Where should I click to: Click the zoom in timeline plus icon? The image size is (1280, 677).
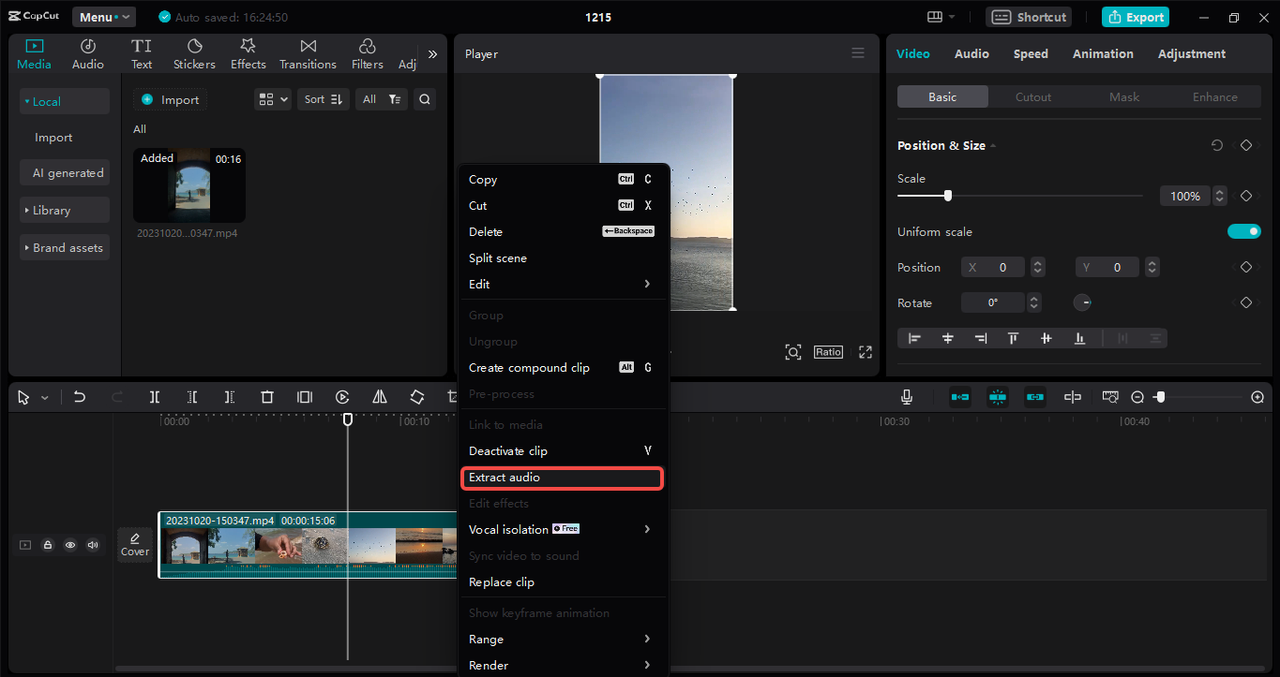[1258, 397]
